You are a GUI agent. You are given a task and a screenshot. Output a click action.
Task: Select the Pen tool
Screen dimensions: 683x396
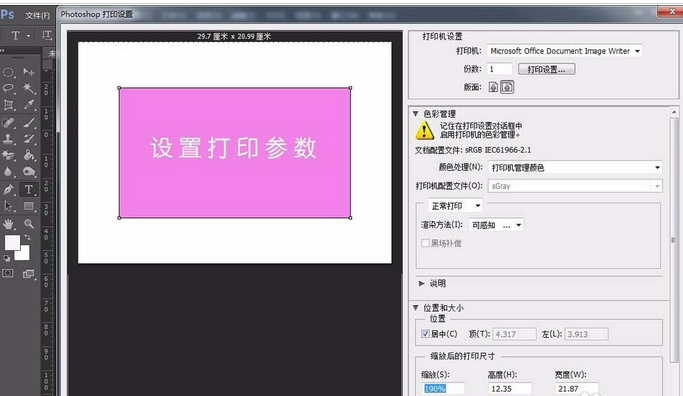point(8,190)
